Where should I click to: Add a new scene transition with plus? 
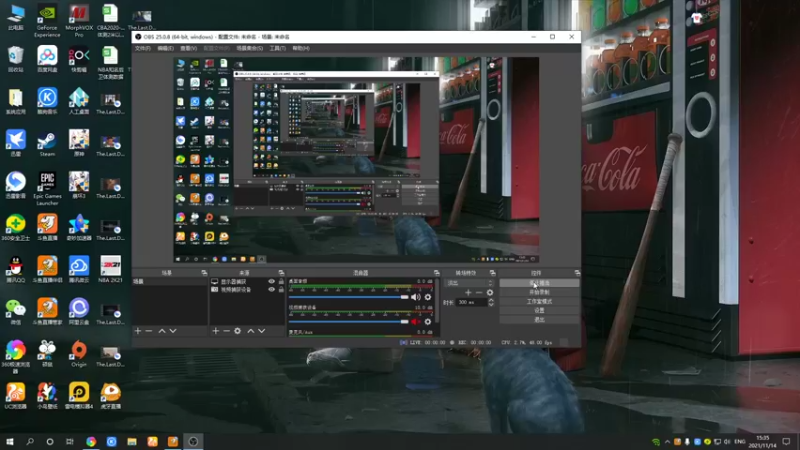tap(468, 292)
